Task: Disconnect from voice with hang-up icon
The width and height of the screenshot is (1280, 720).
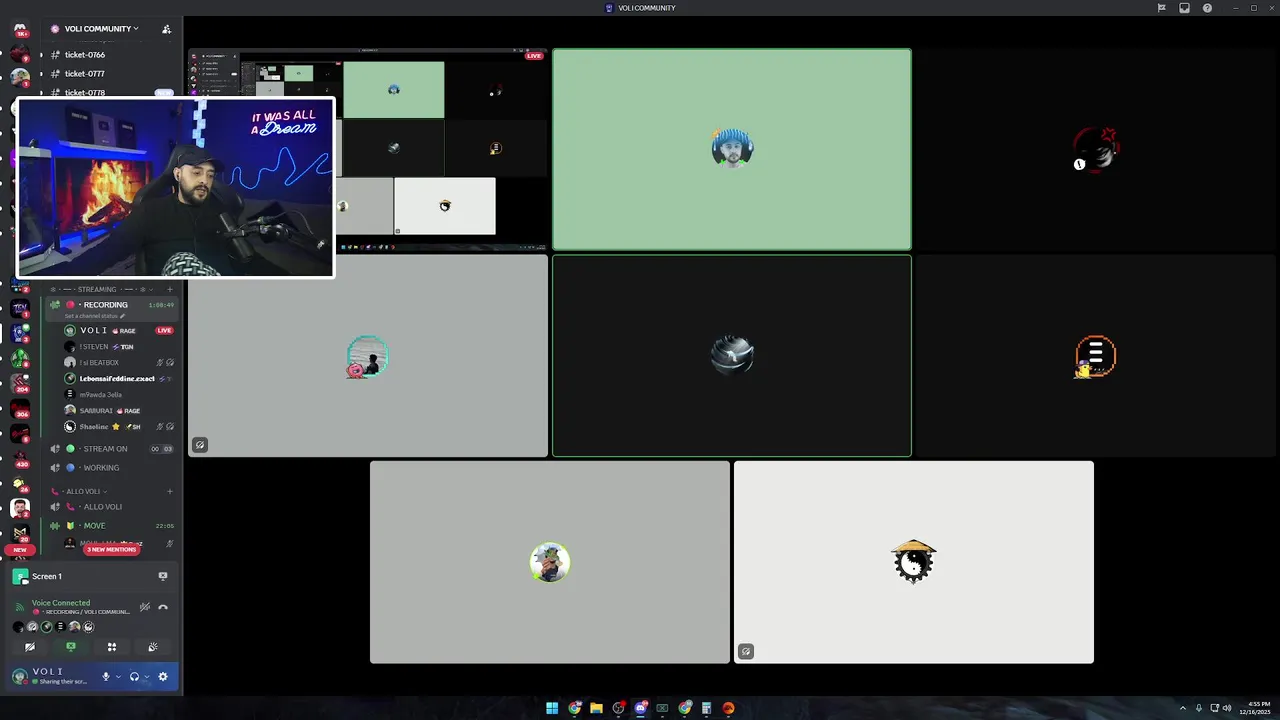Action: 163,607
